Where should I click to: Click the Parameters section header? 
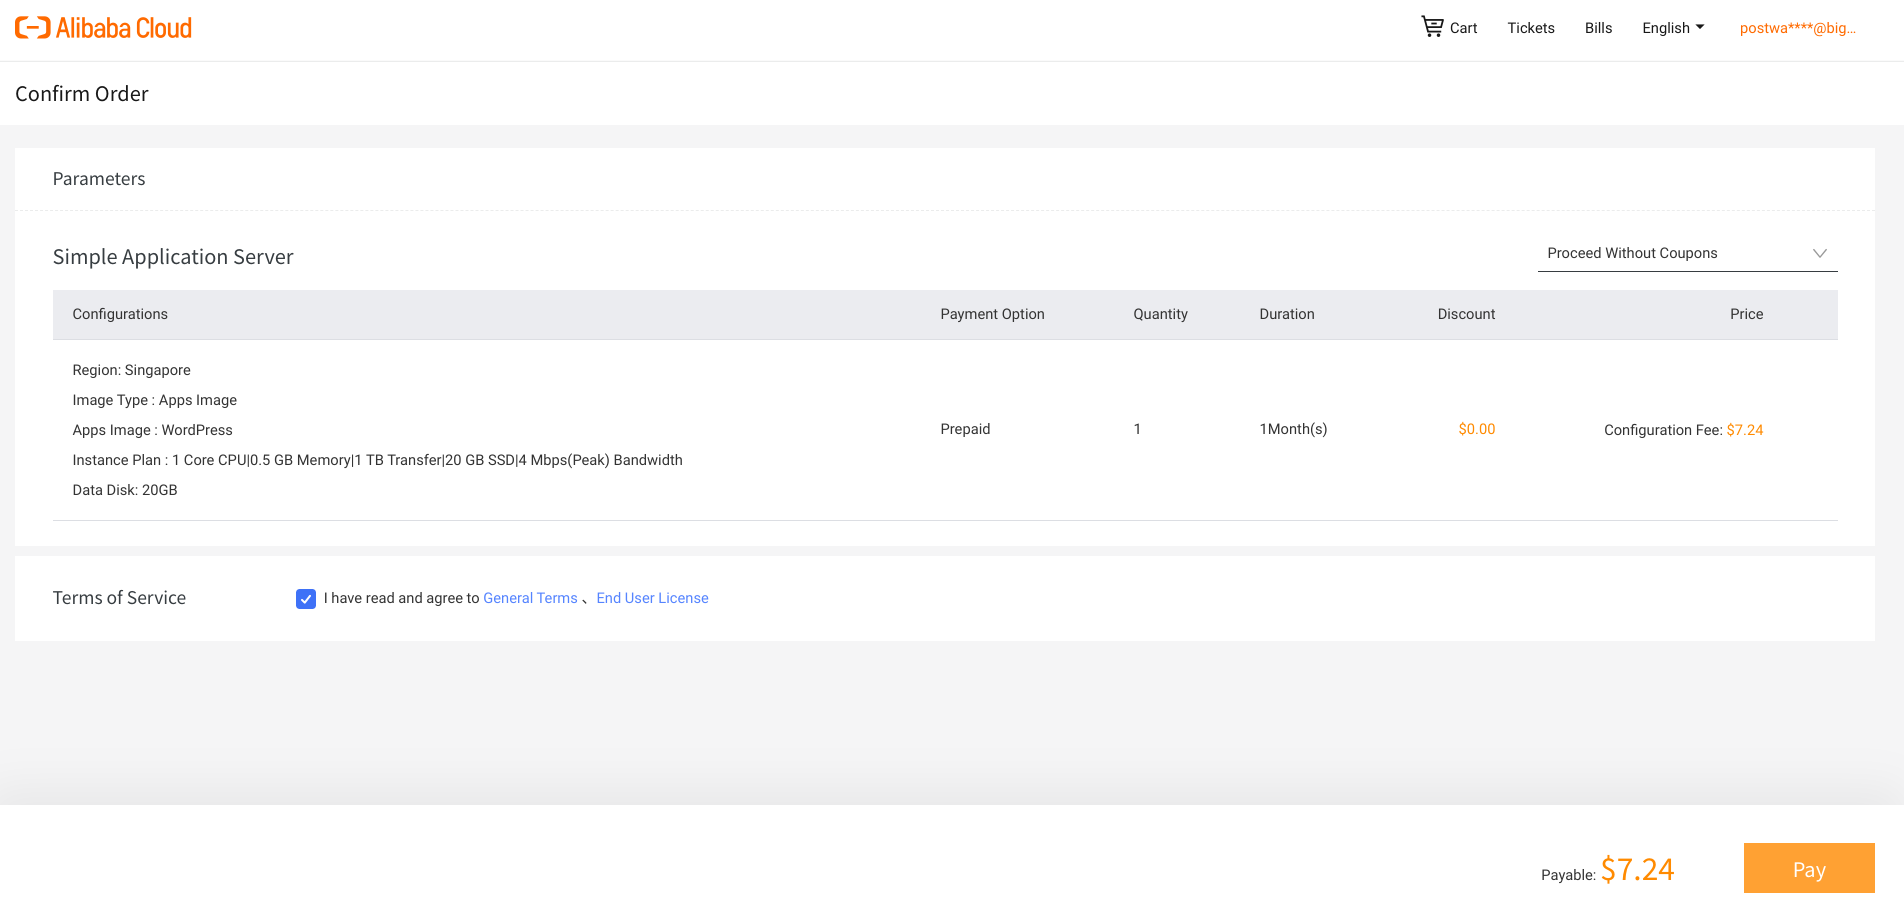click(99, 178)
